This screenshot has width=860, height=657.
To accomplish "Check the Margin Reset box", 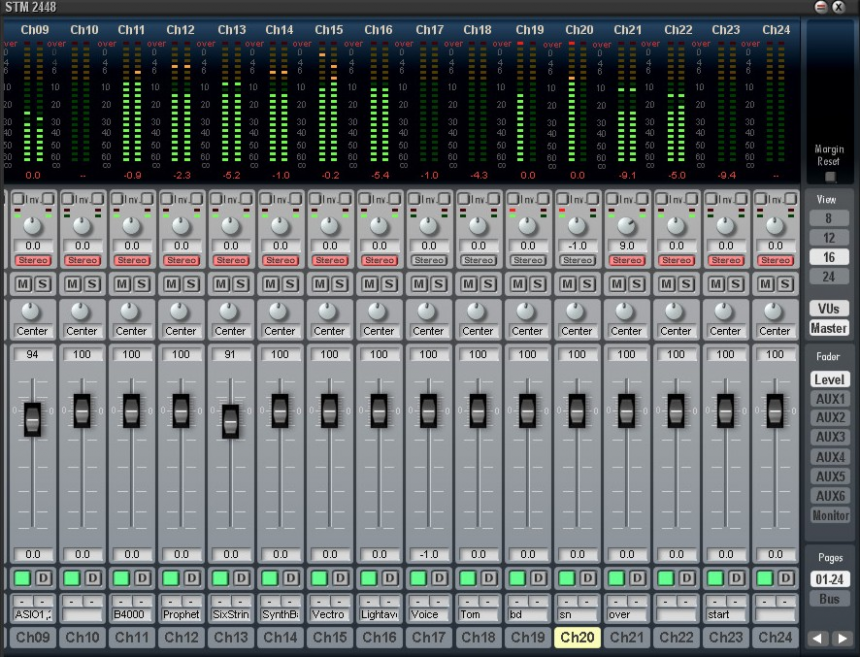I will (829, 176).
